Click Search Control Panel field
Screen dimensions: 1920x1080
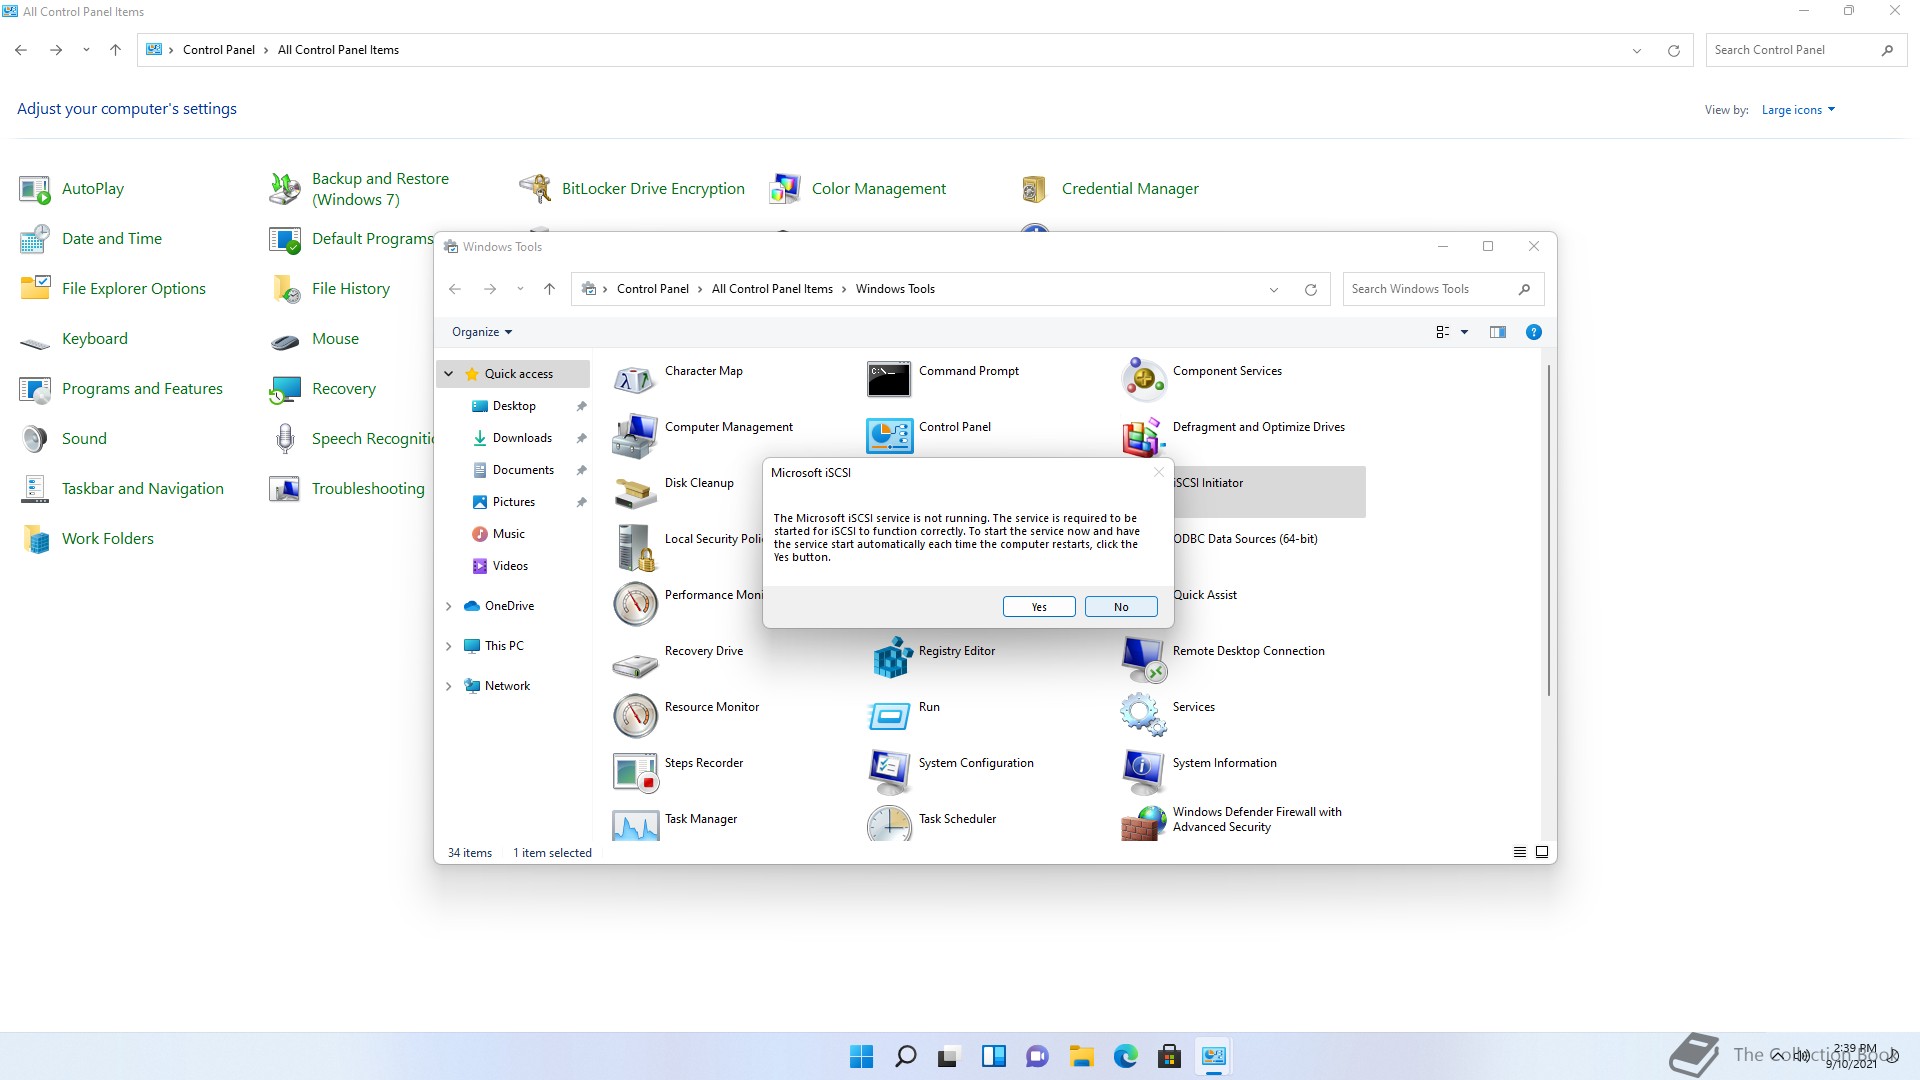point(1806,50)
